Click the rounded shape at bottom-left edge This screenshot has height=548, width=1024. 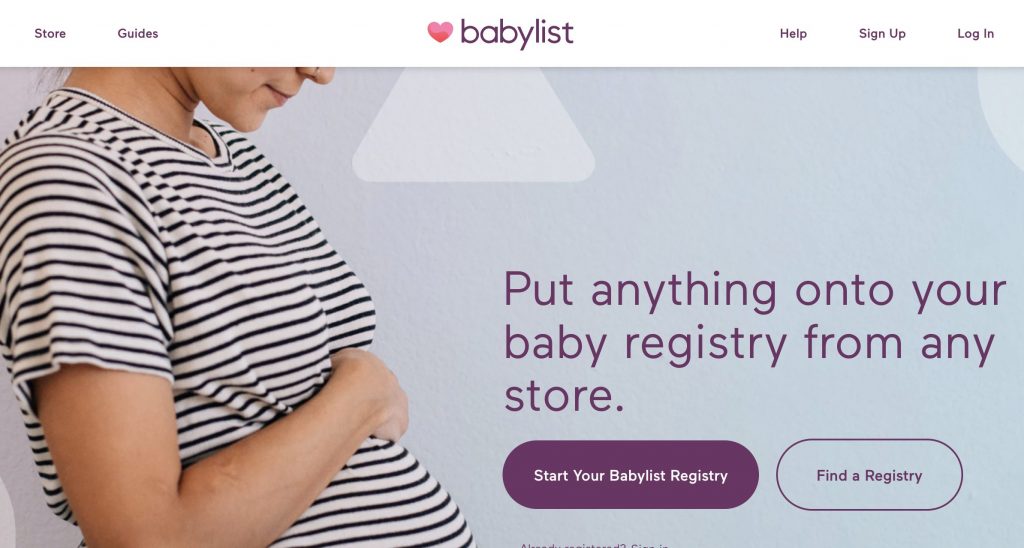click(x=7, y=513)
